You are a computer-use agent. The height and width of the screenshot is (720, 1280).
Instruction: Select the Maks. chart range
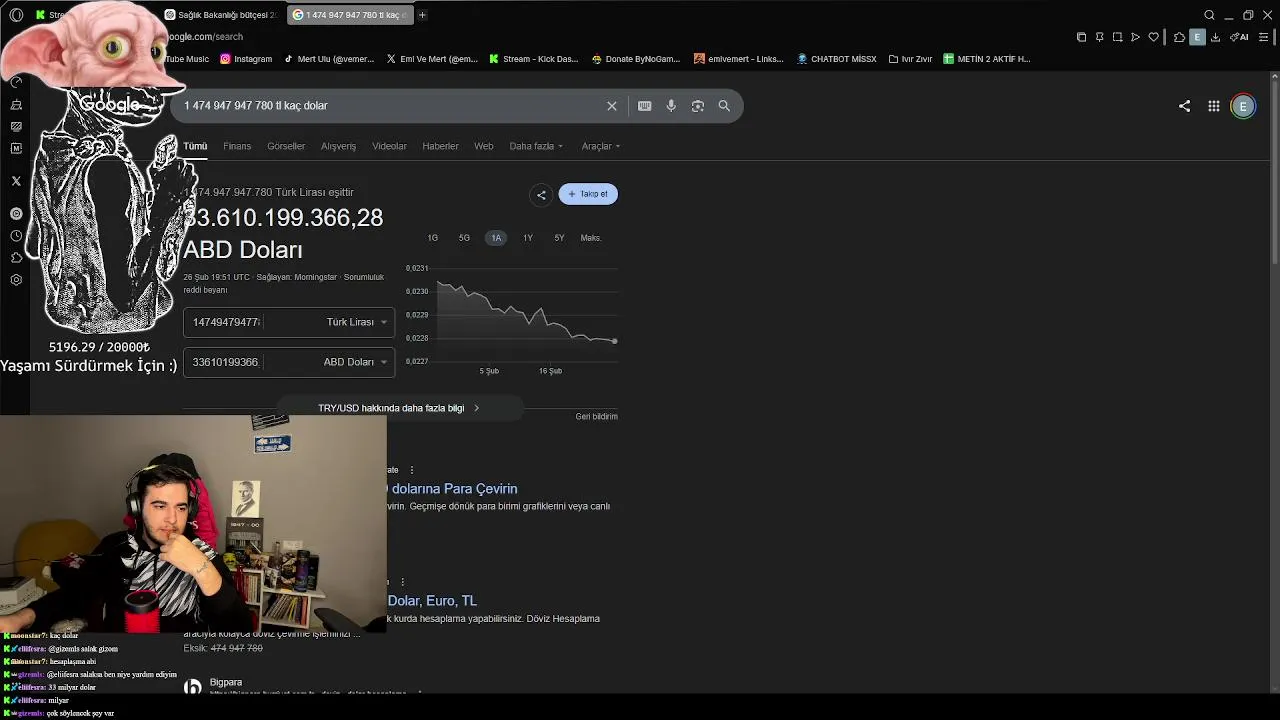pos(591,238)
